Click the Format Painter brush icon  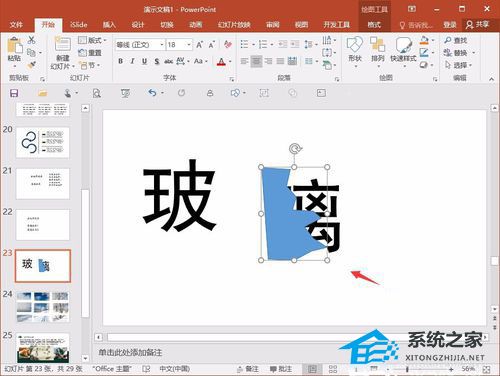[x=31, y=65]
